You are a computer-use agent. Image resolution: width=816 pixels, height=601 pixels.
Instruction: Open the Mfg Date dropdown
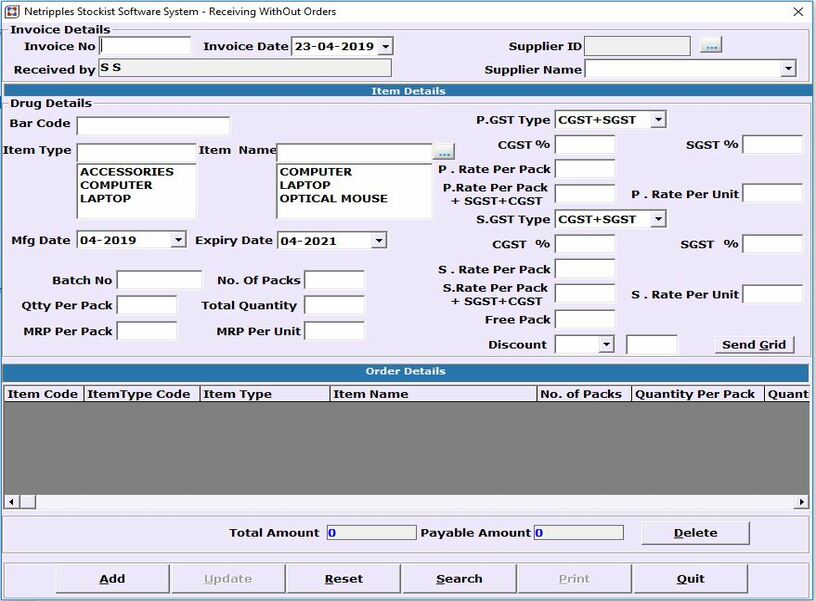coord(178,240)
